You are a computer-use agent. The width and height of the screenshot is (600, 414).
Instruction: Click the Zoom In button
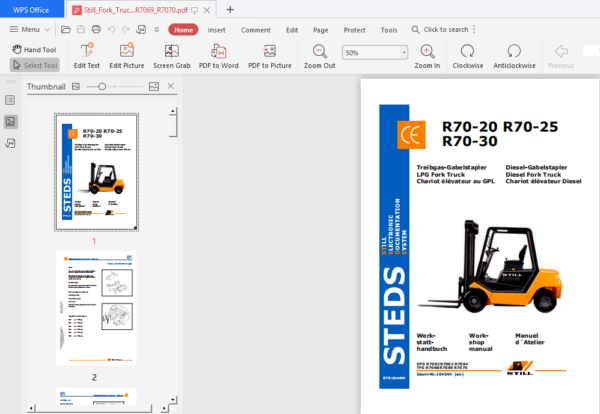tap(427, 56)
